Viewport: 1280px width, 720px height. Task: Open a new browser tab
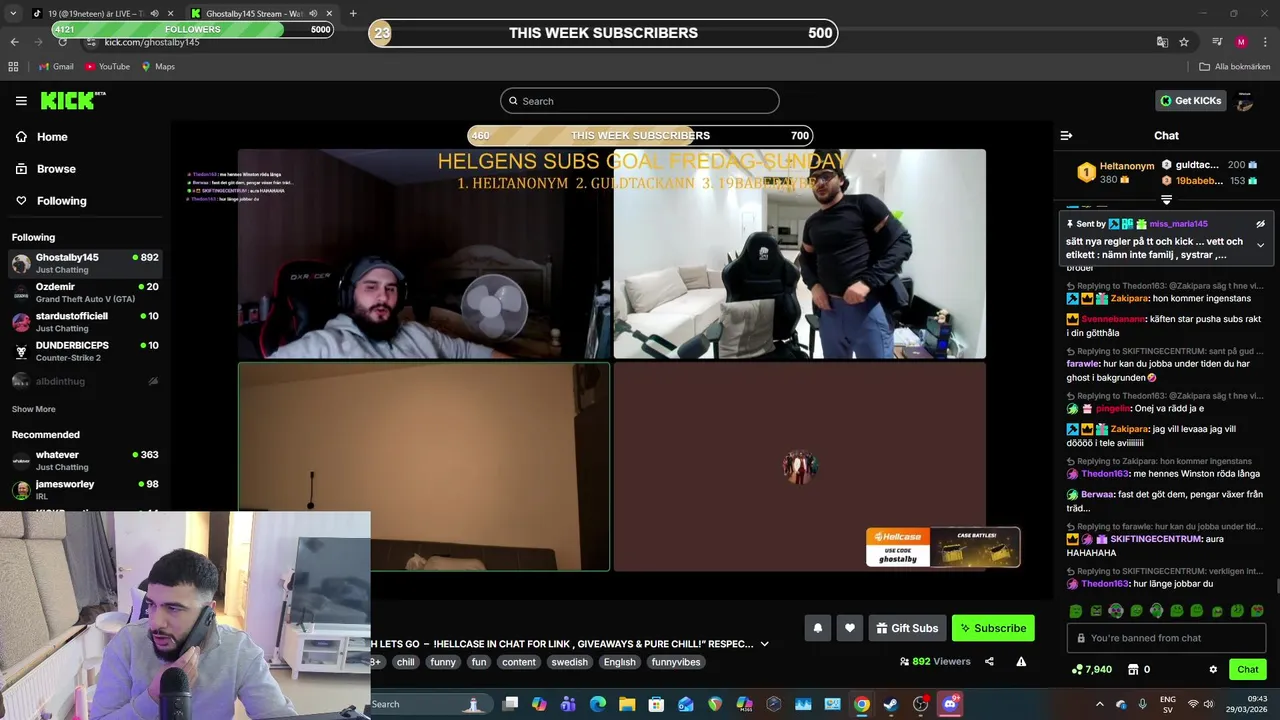tap(353, 13)
